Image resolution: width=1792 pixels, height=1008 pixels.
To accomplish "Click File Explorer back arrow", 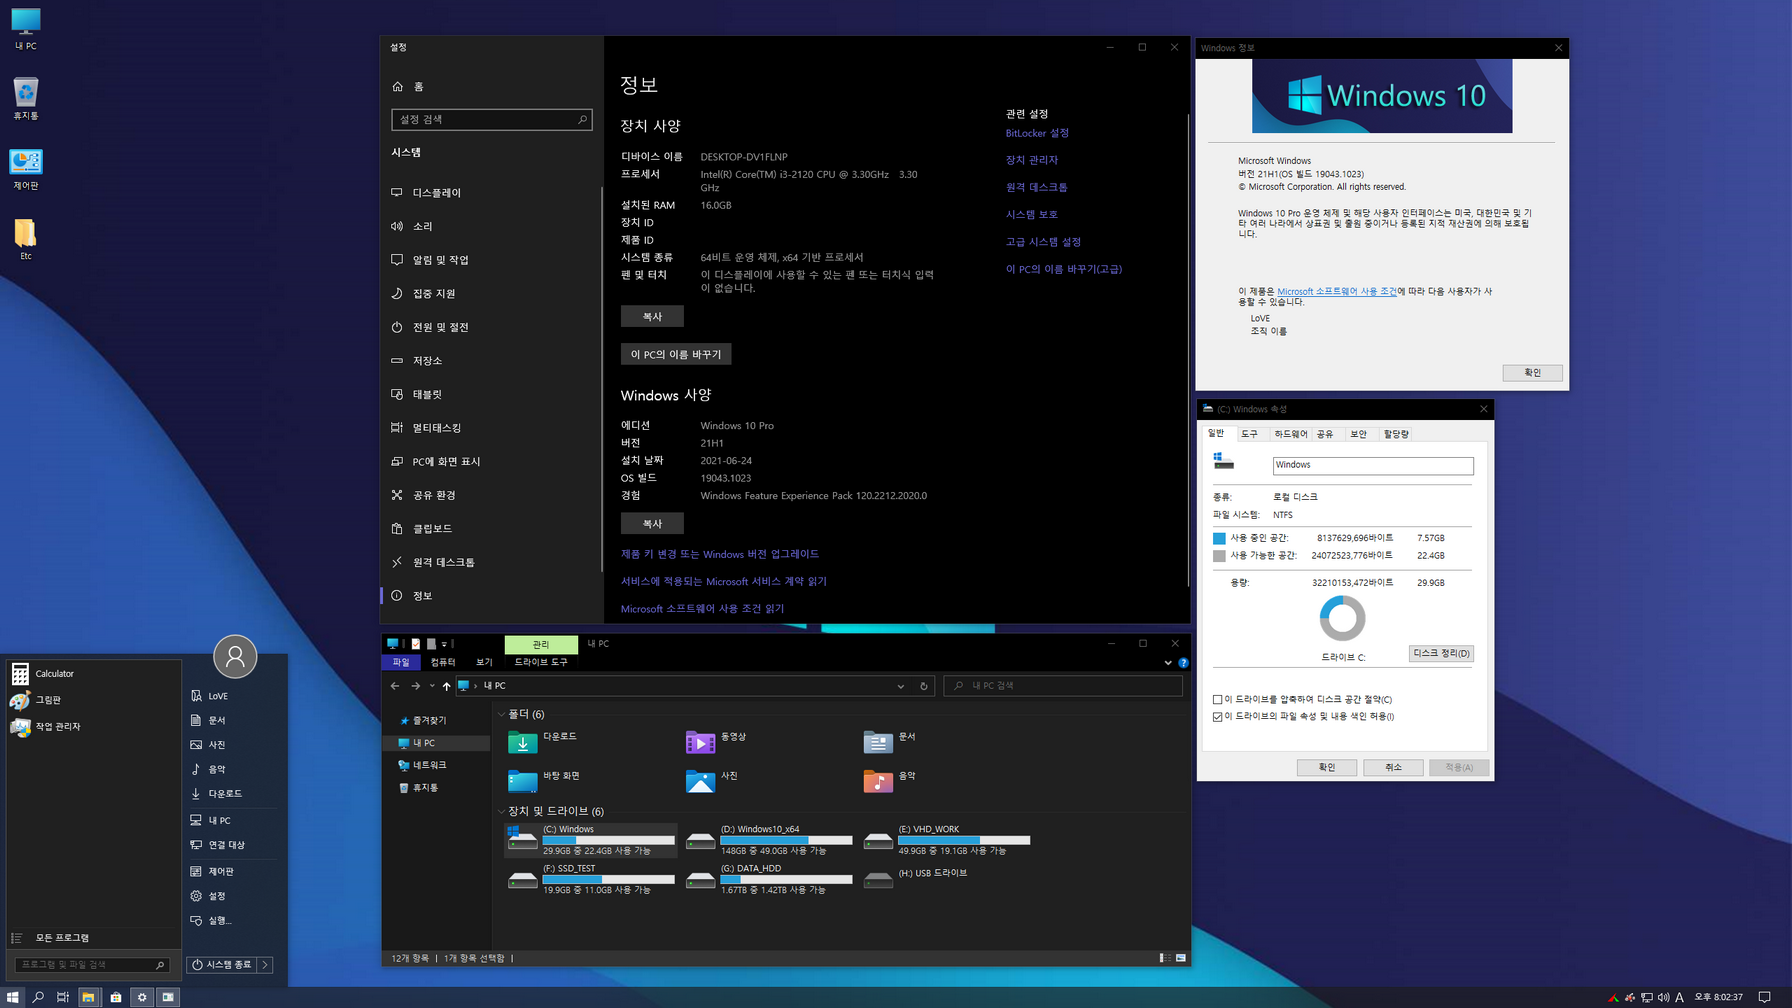I will tap(395, 686).
